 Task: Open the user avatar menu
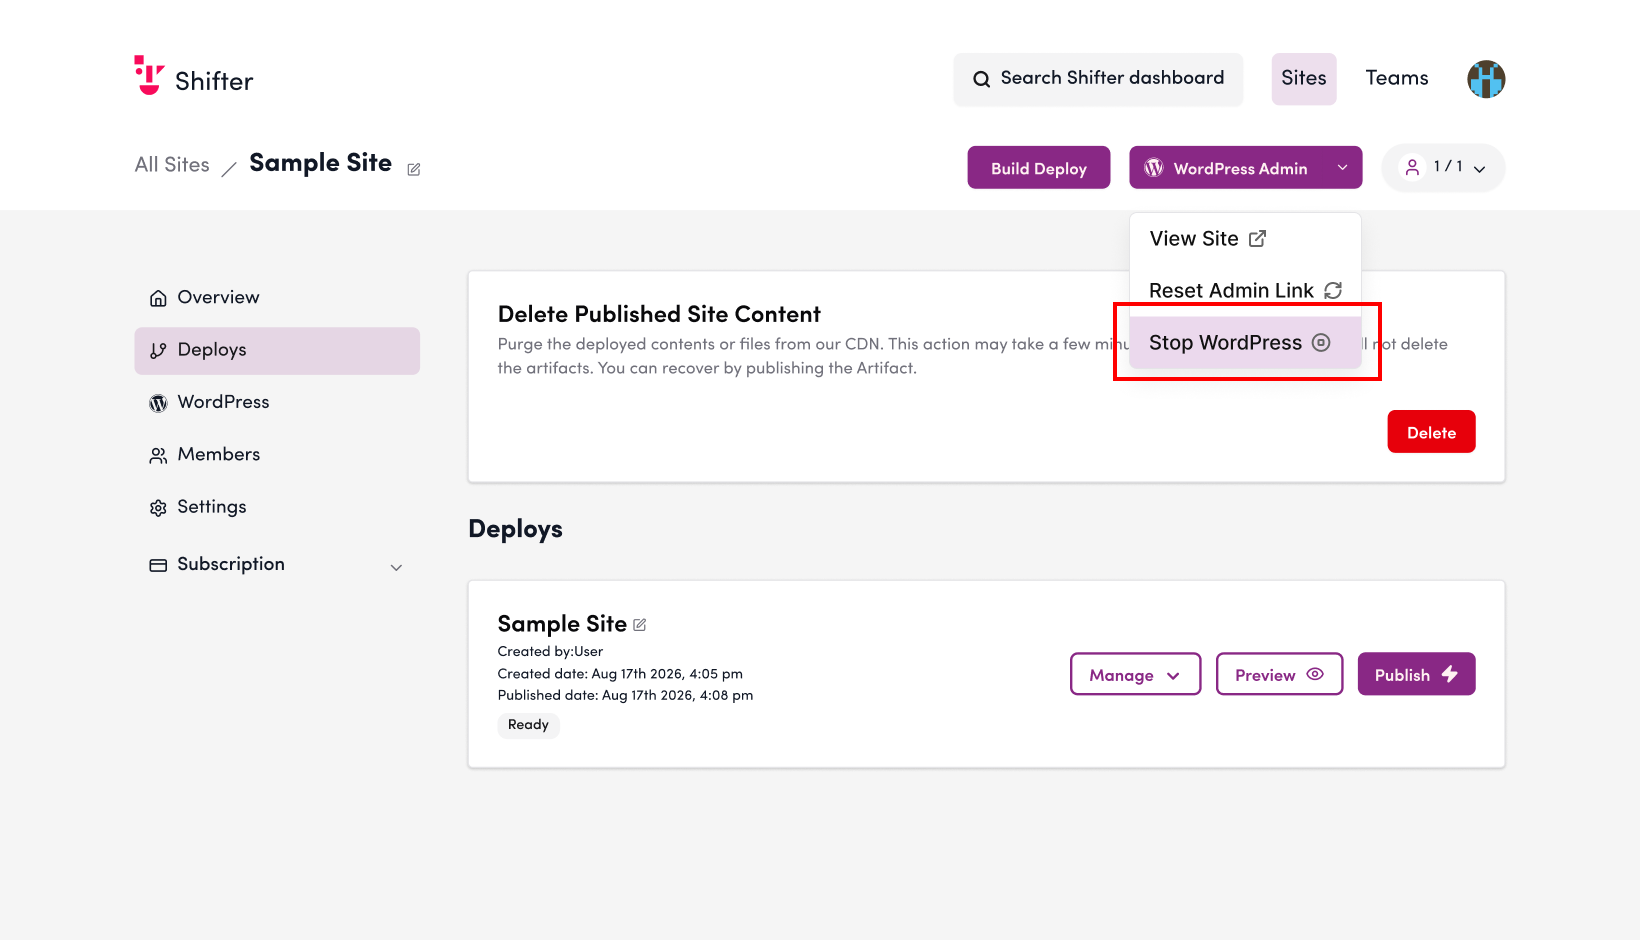[1486, 79]
